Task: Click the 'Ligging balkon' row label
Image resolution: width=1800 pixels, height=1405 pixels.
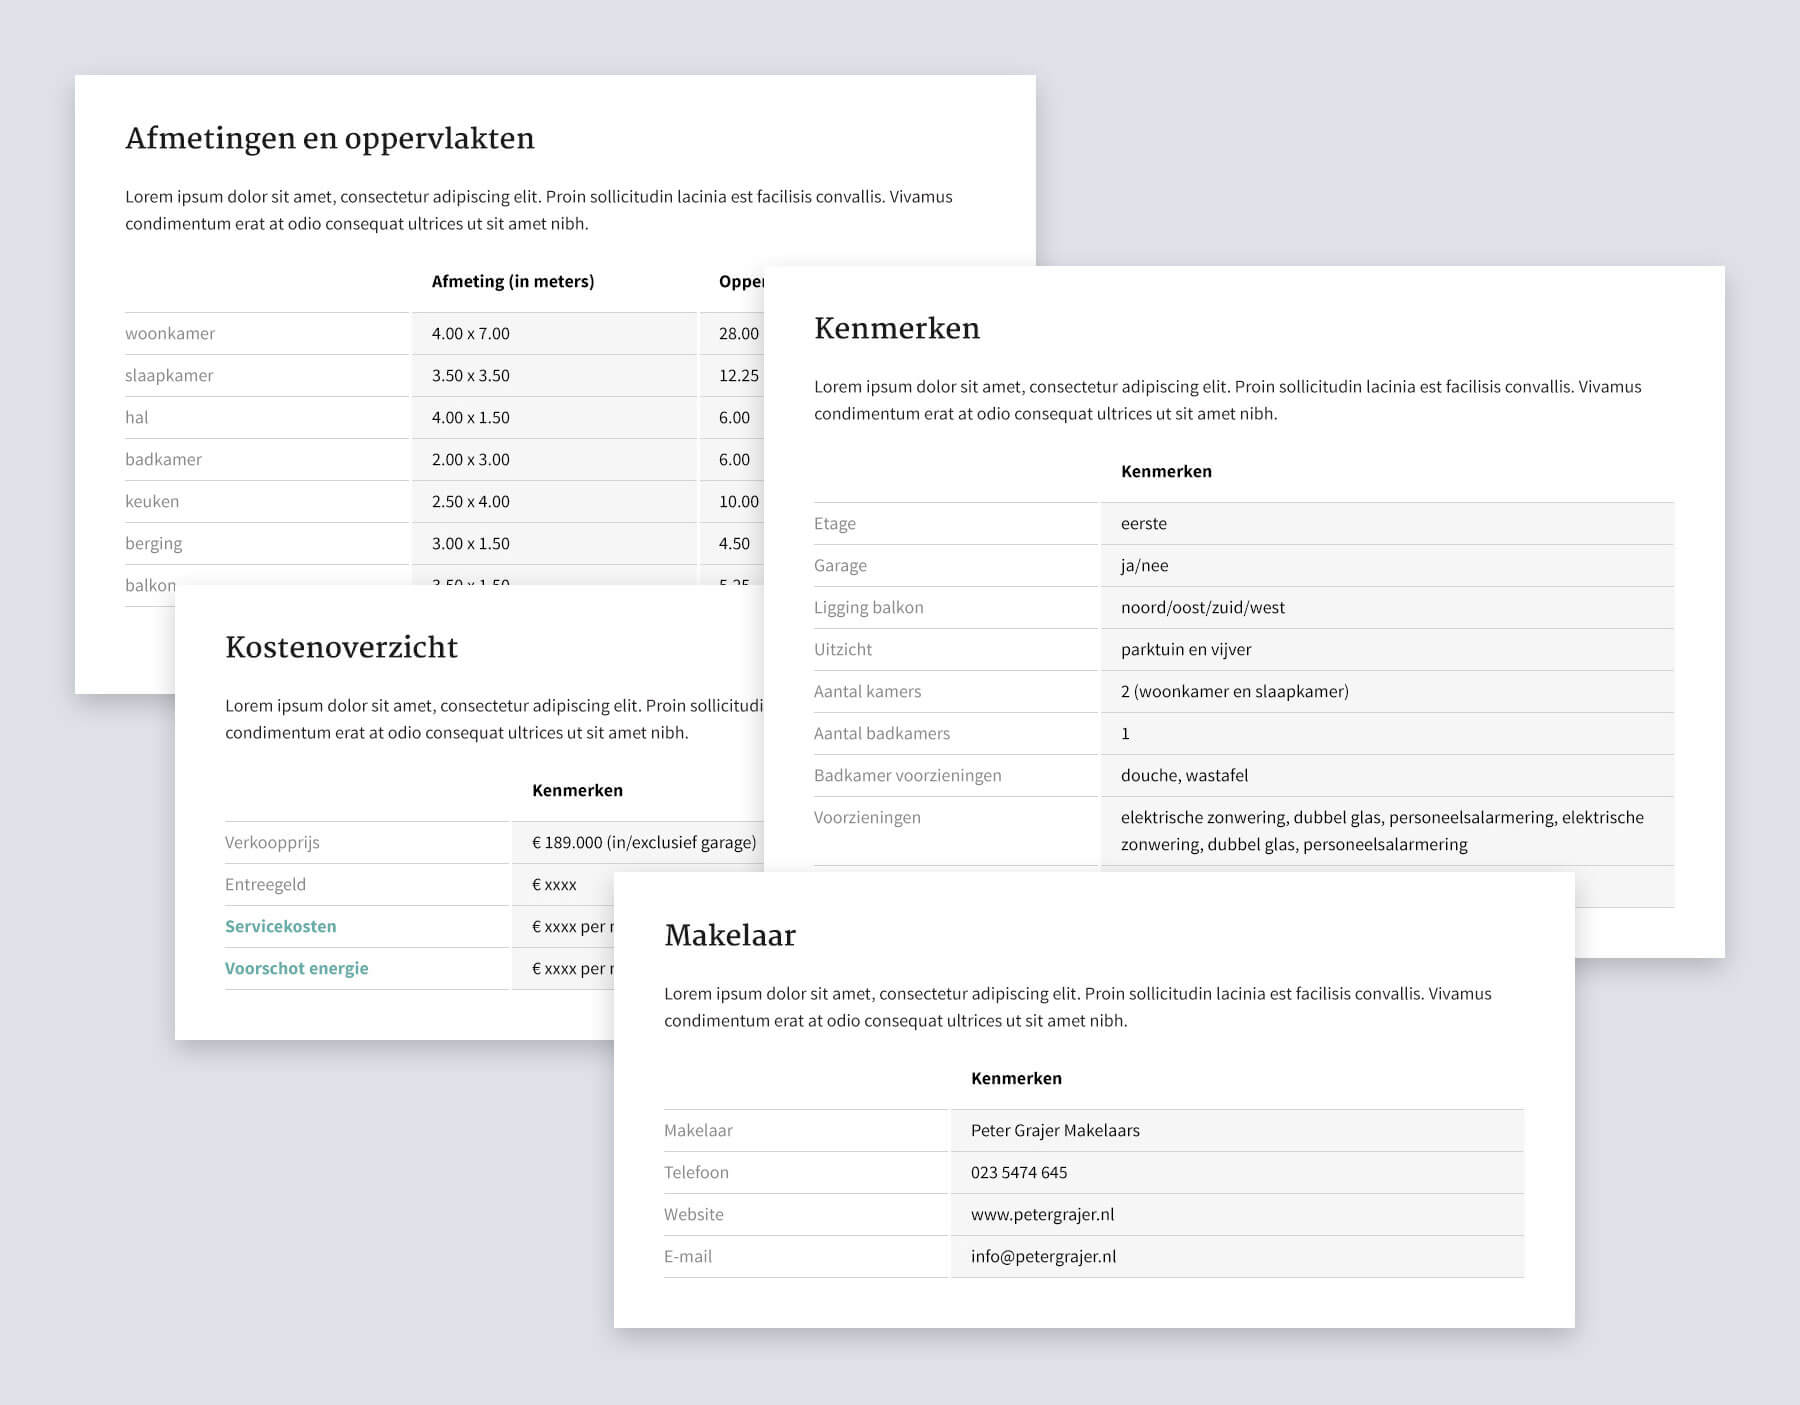Action: pyautogui.click(x=869, y=607)
